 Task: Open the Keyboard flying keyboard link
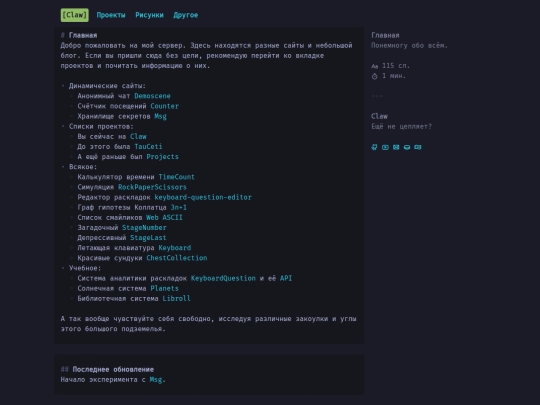(x=175, y=248)
